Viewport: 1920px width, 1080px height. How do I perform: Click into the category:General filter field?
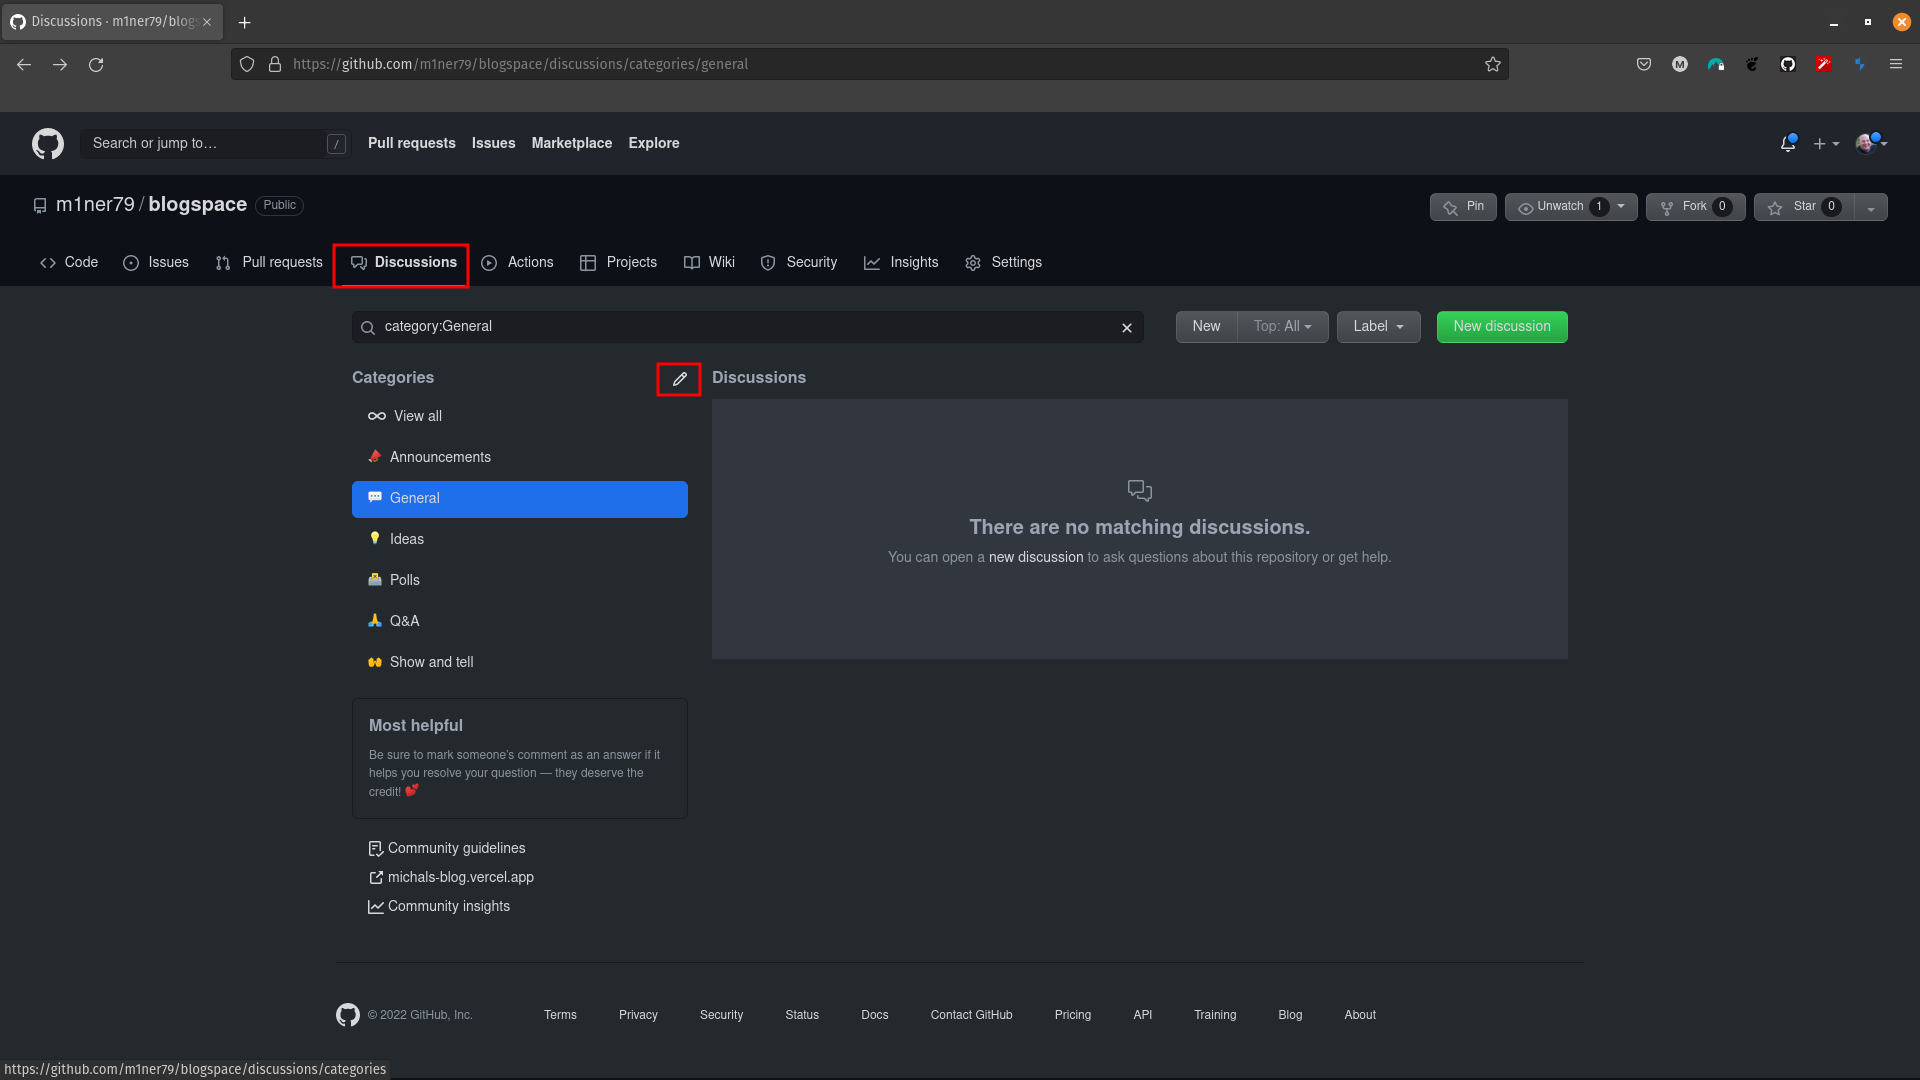click(748, 327)
